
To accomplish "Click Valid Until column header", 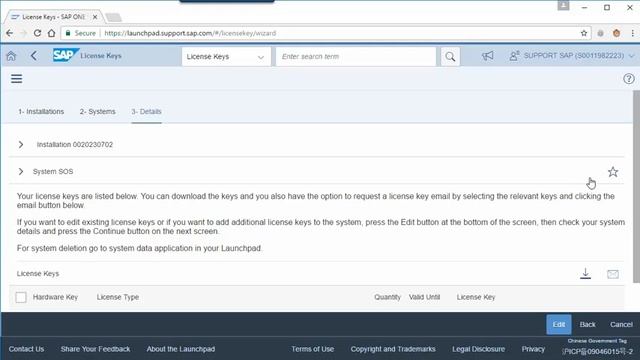I will [x=424, y=297].
